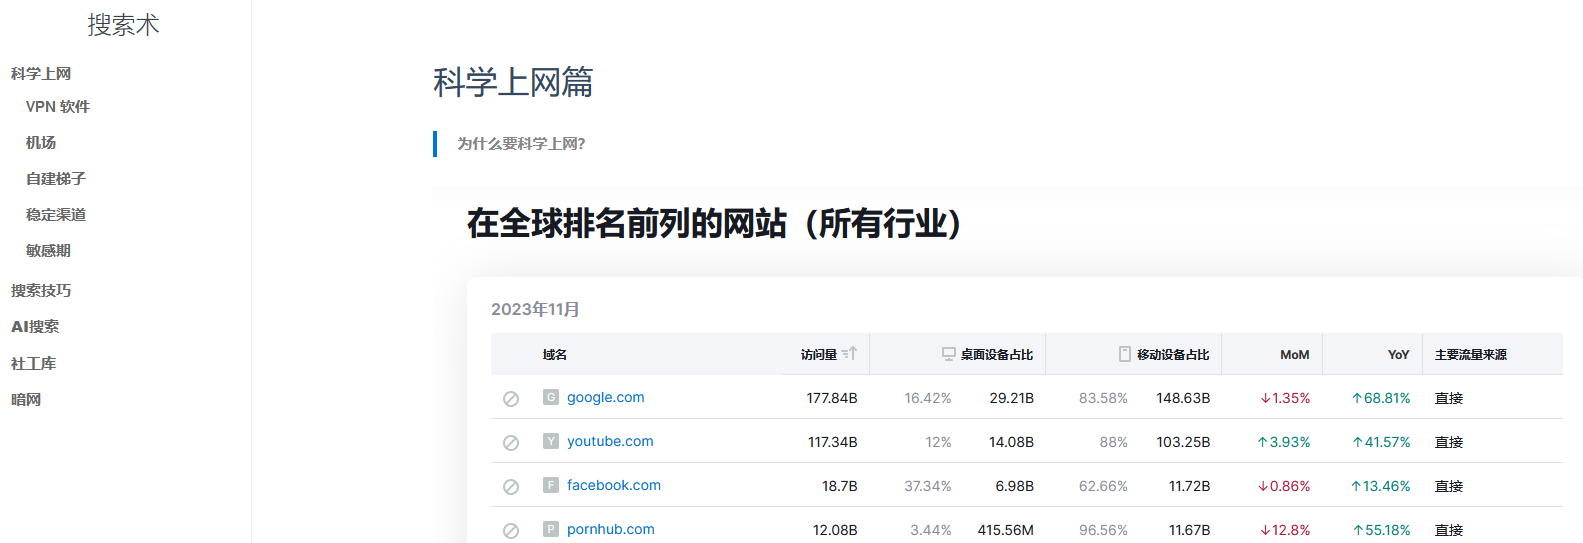Click the desktop monitor icon in 桌面设备占比 header
The width and height of the screenshot is (1583, 543).
[948, 354]
